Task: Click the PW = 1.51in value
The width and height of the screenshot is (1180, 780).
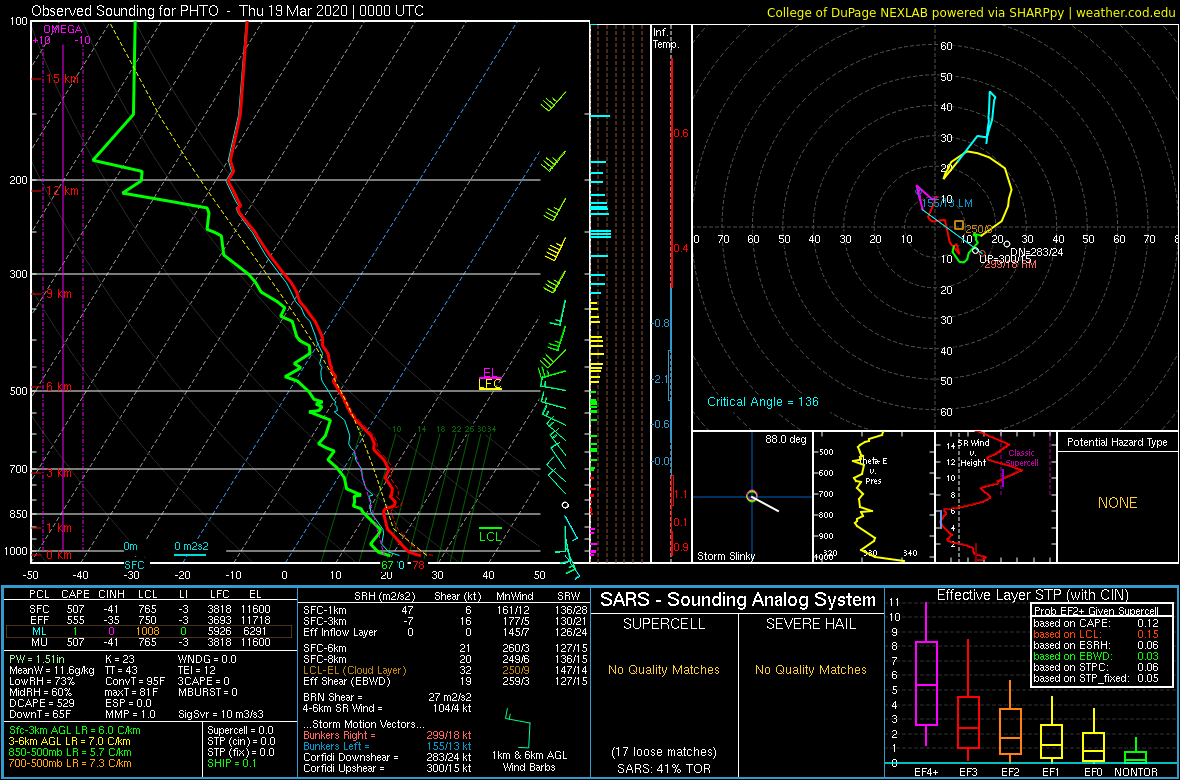Action: pyautogui.click(x=39, y=660)
